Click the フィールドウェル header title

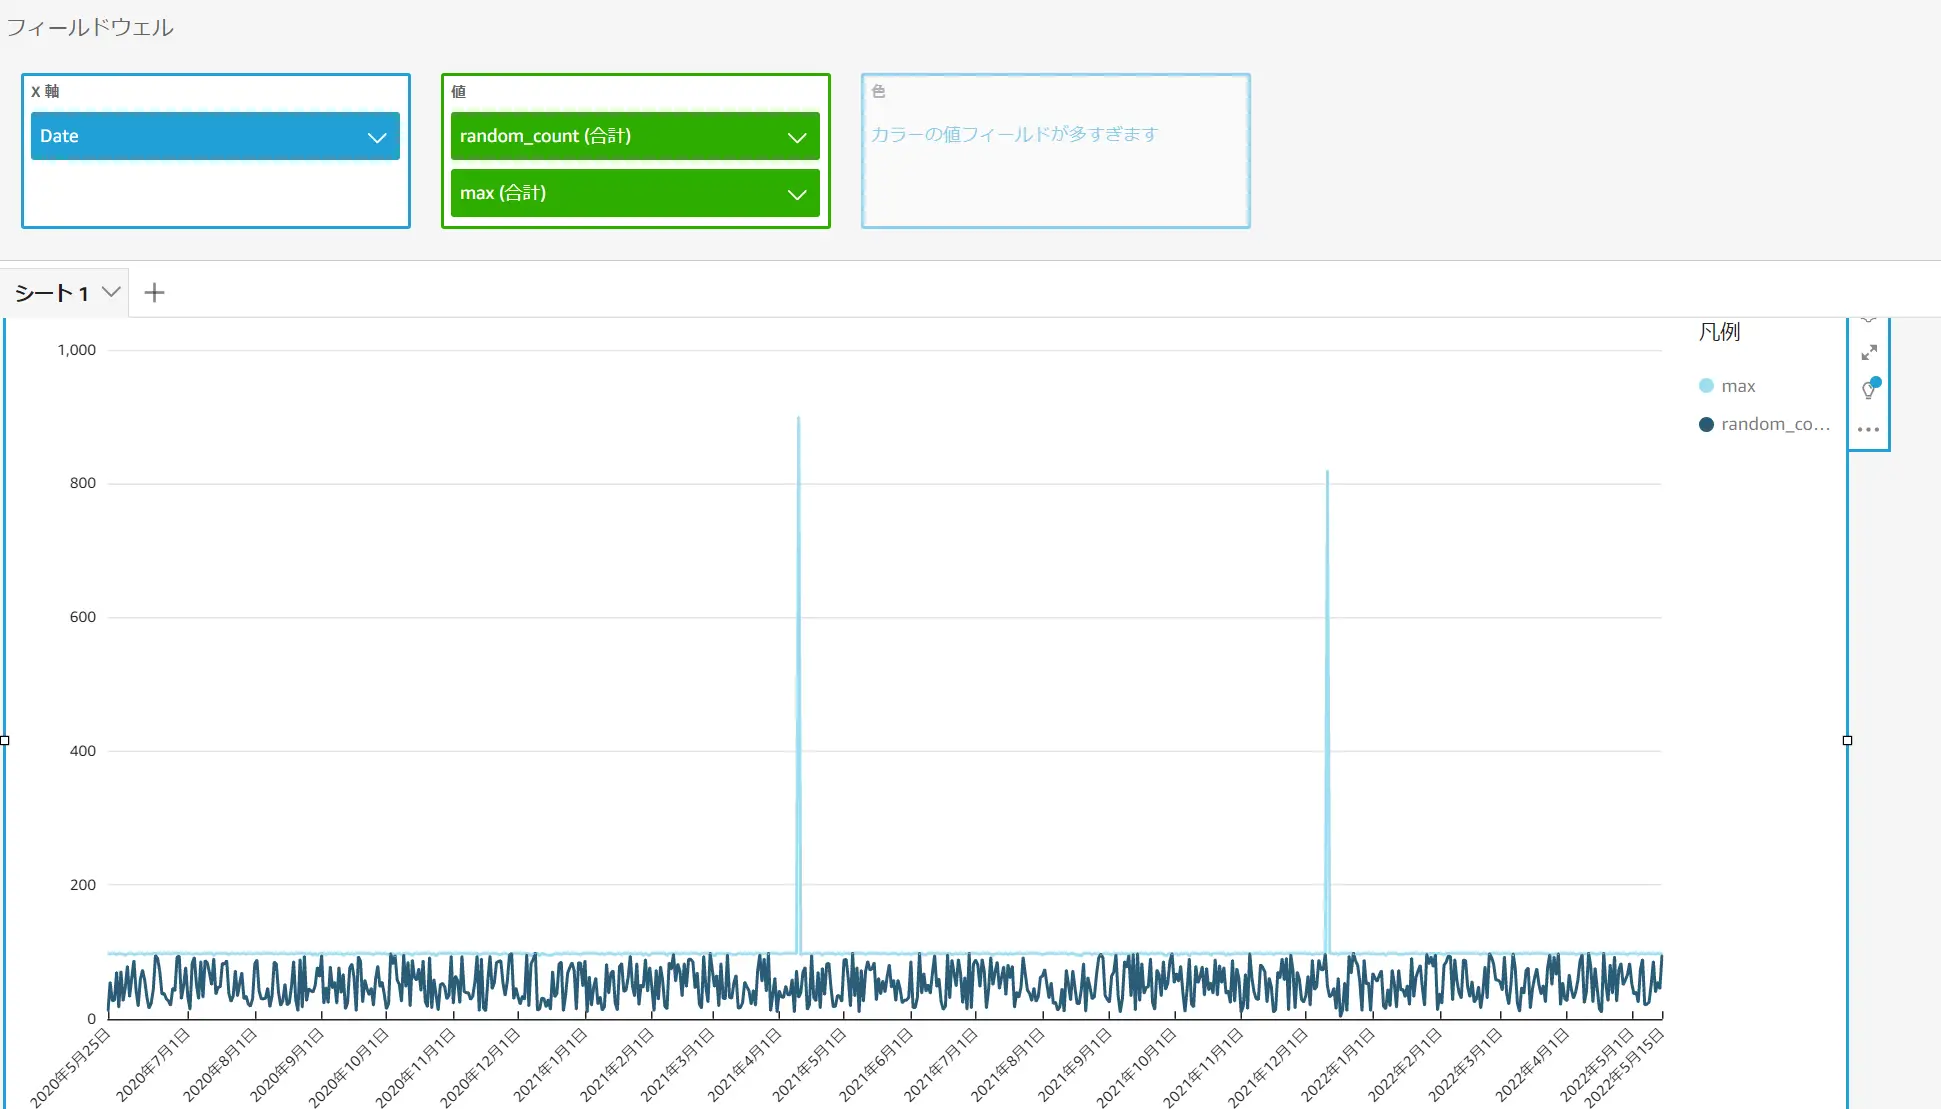(x=91, y=27)
